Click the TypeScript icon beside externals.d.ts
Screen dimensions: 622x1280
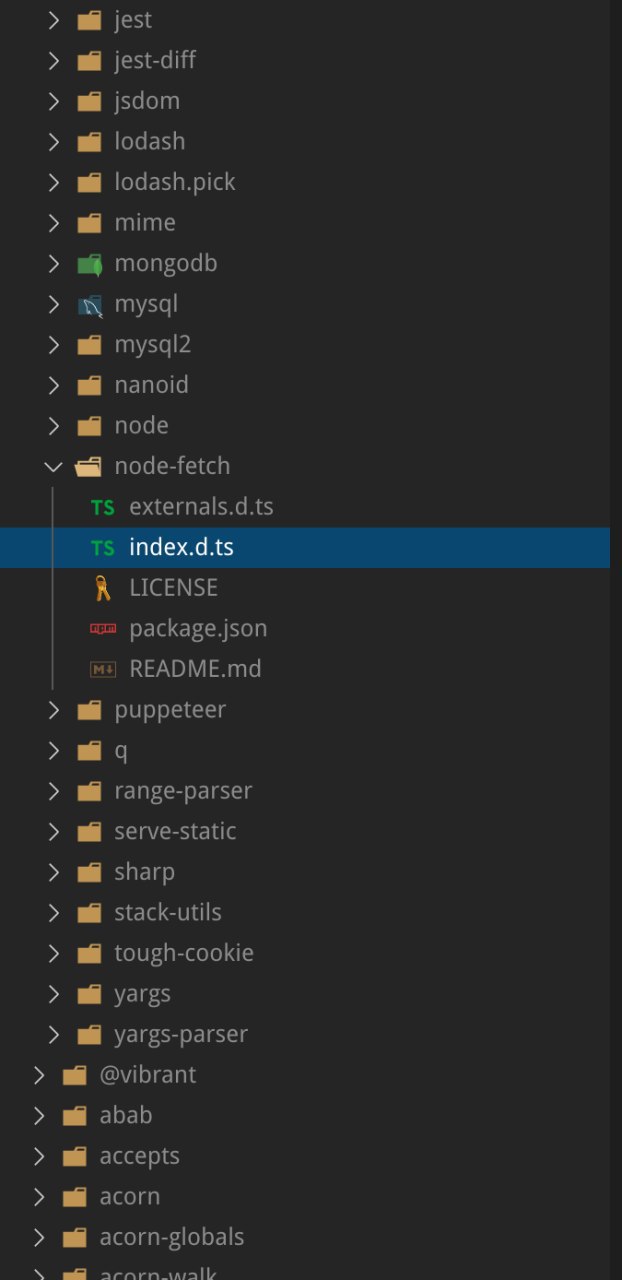[103, 507]
